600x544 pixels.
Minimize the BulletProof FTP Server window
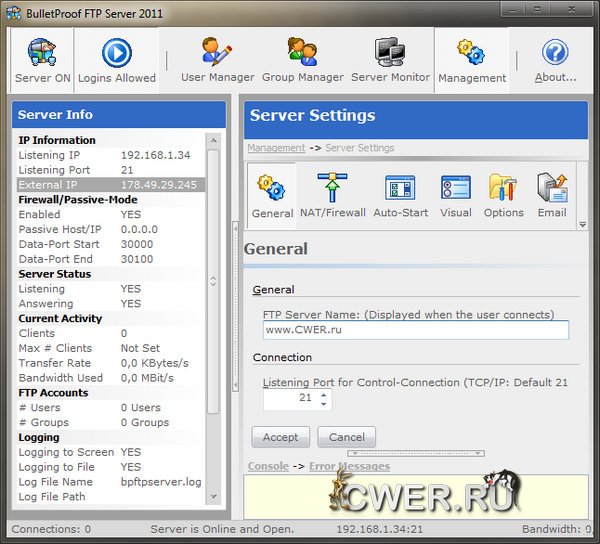tap(513, 9)
